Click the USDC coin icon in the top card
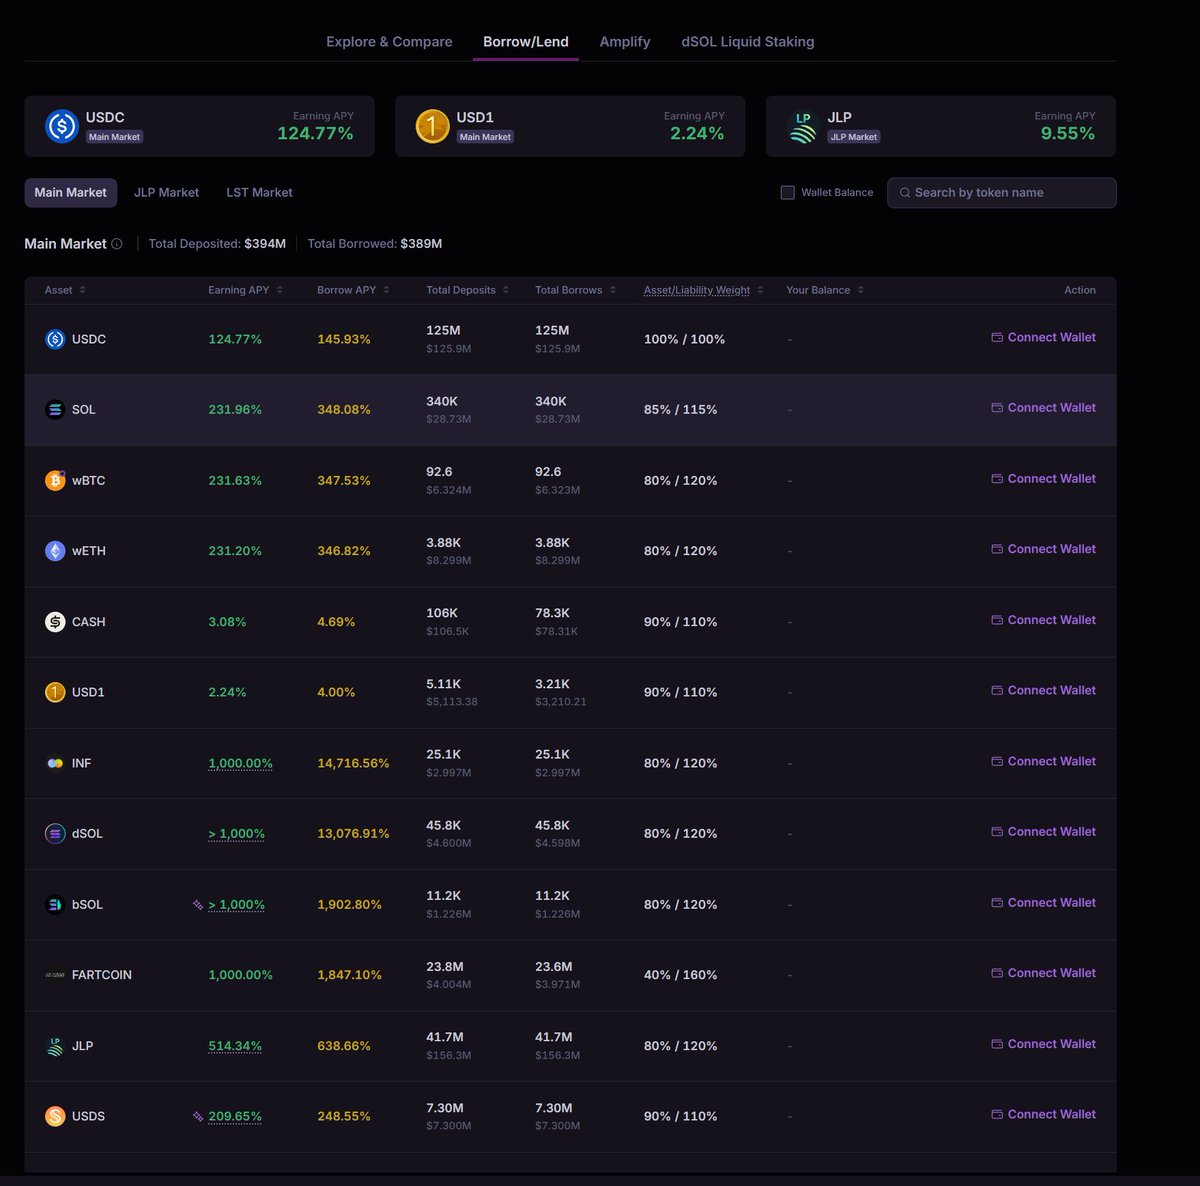 coord(62,126)
